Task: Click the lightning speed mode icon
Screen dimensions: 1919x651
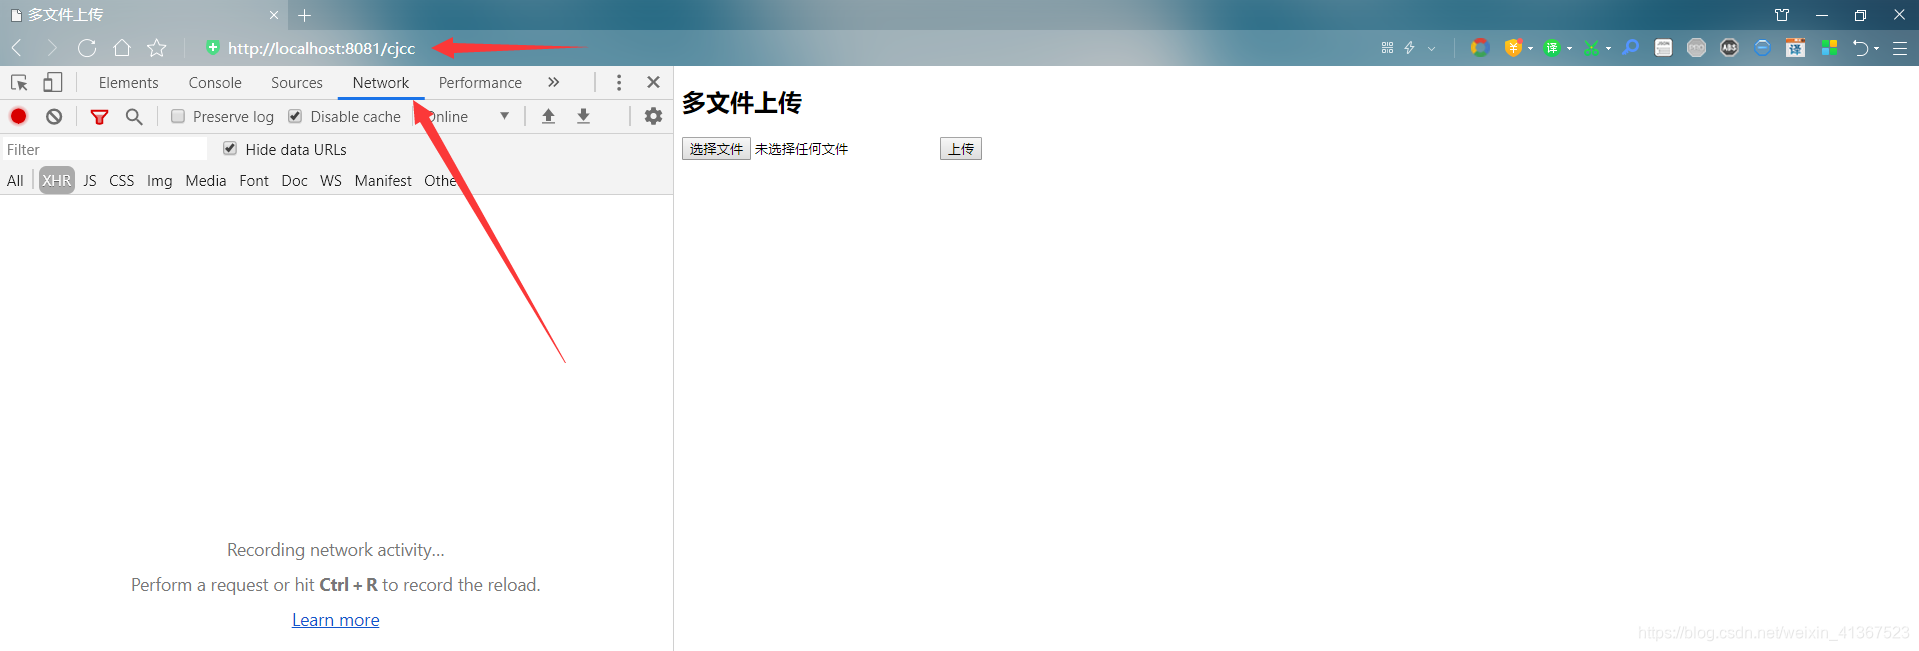Action: point(1410,48)
